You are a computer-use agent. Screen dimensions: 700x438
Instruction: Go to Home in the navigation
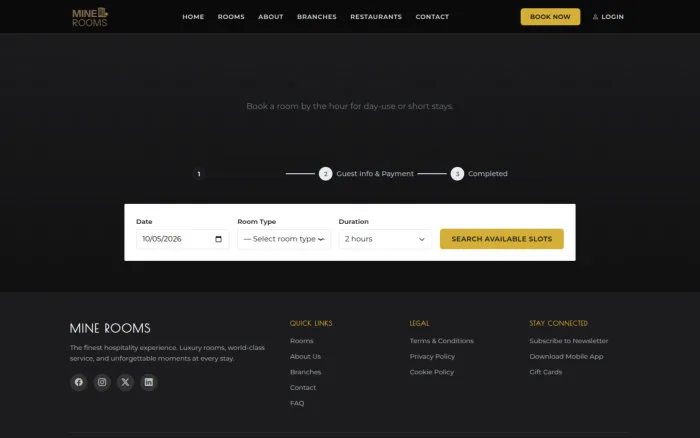click(x=193, y=17)
